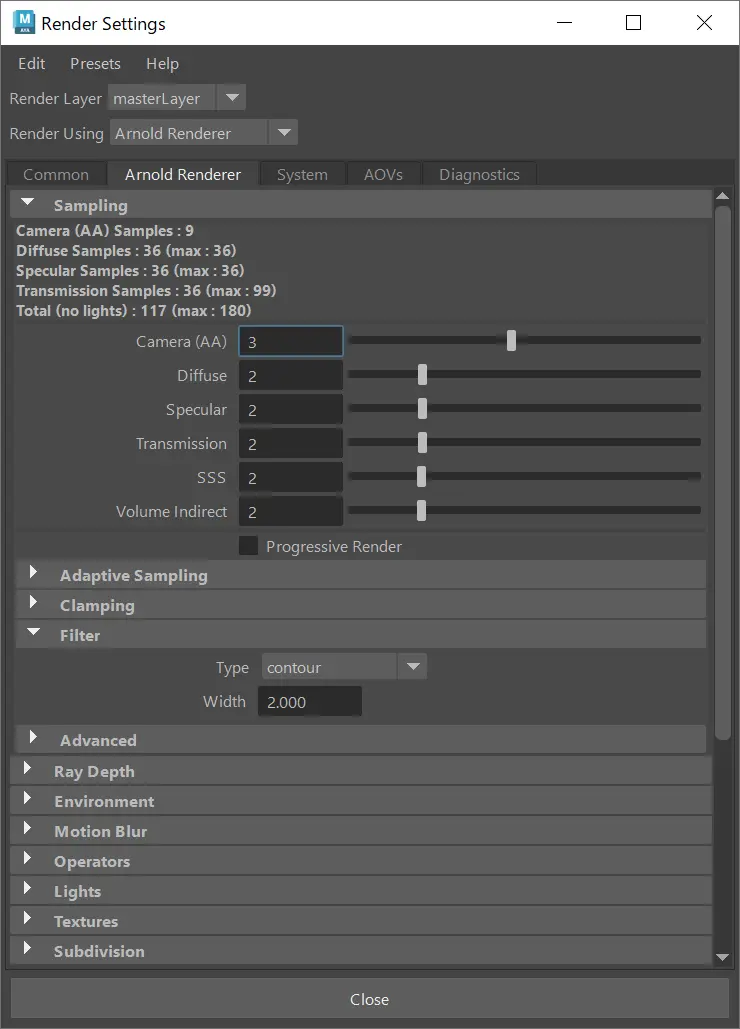
Task: Open the Render Layer masterLayer dropdown
Action: [177, 98]
